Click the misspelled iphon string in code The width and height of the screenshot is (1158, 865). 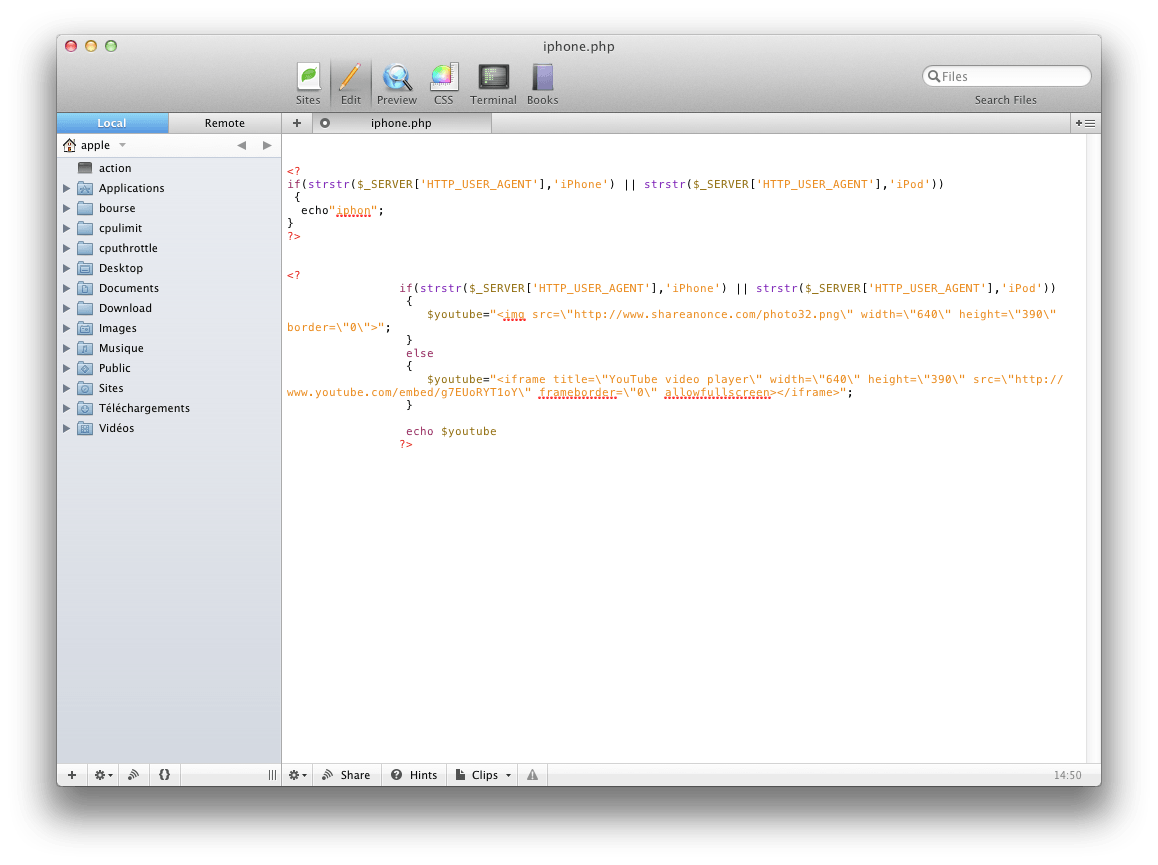tap(353, 211)
